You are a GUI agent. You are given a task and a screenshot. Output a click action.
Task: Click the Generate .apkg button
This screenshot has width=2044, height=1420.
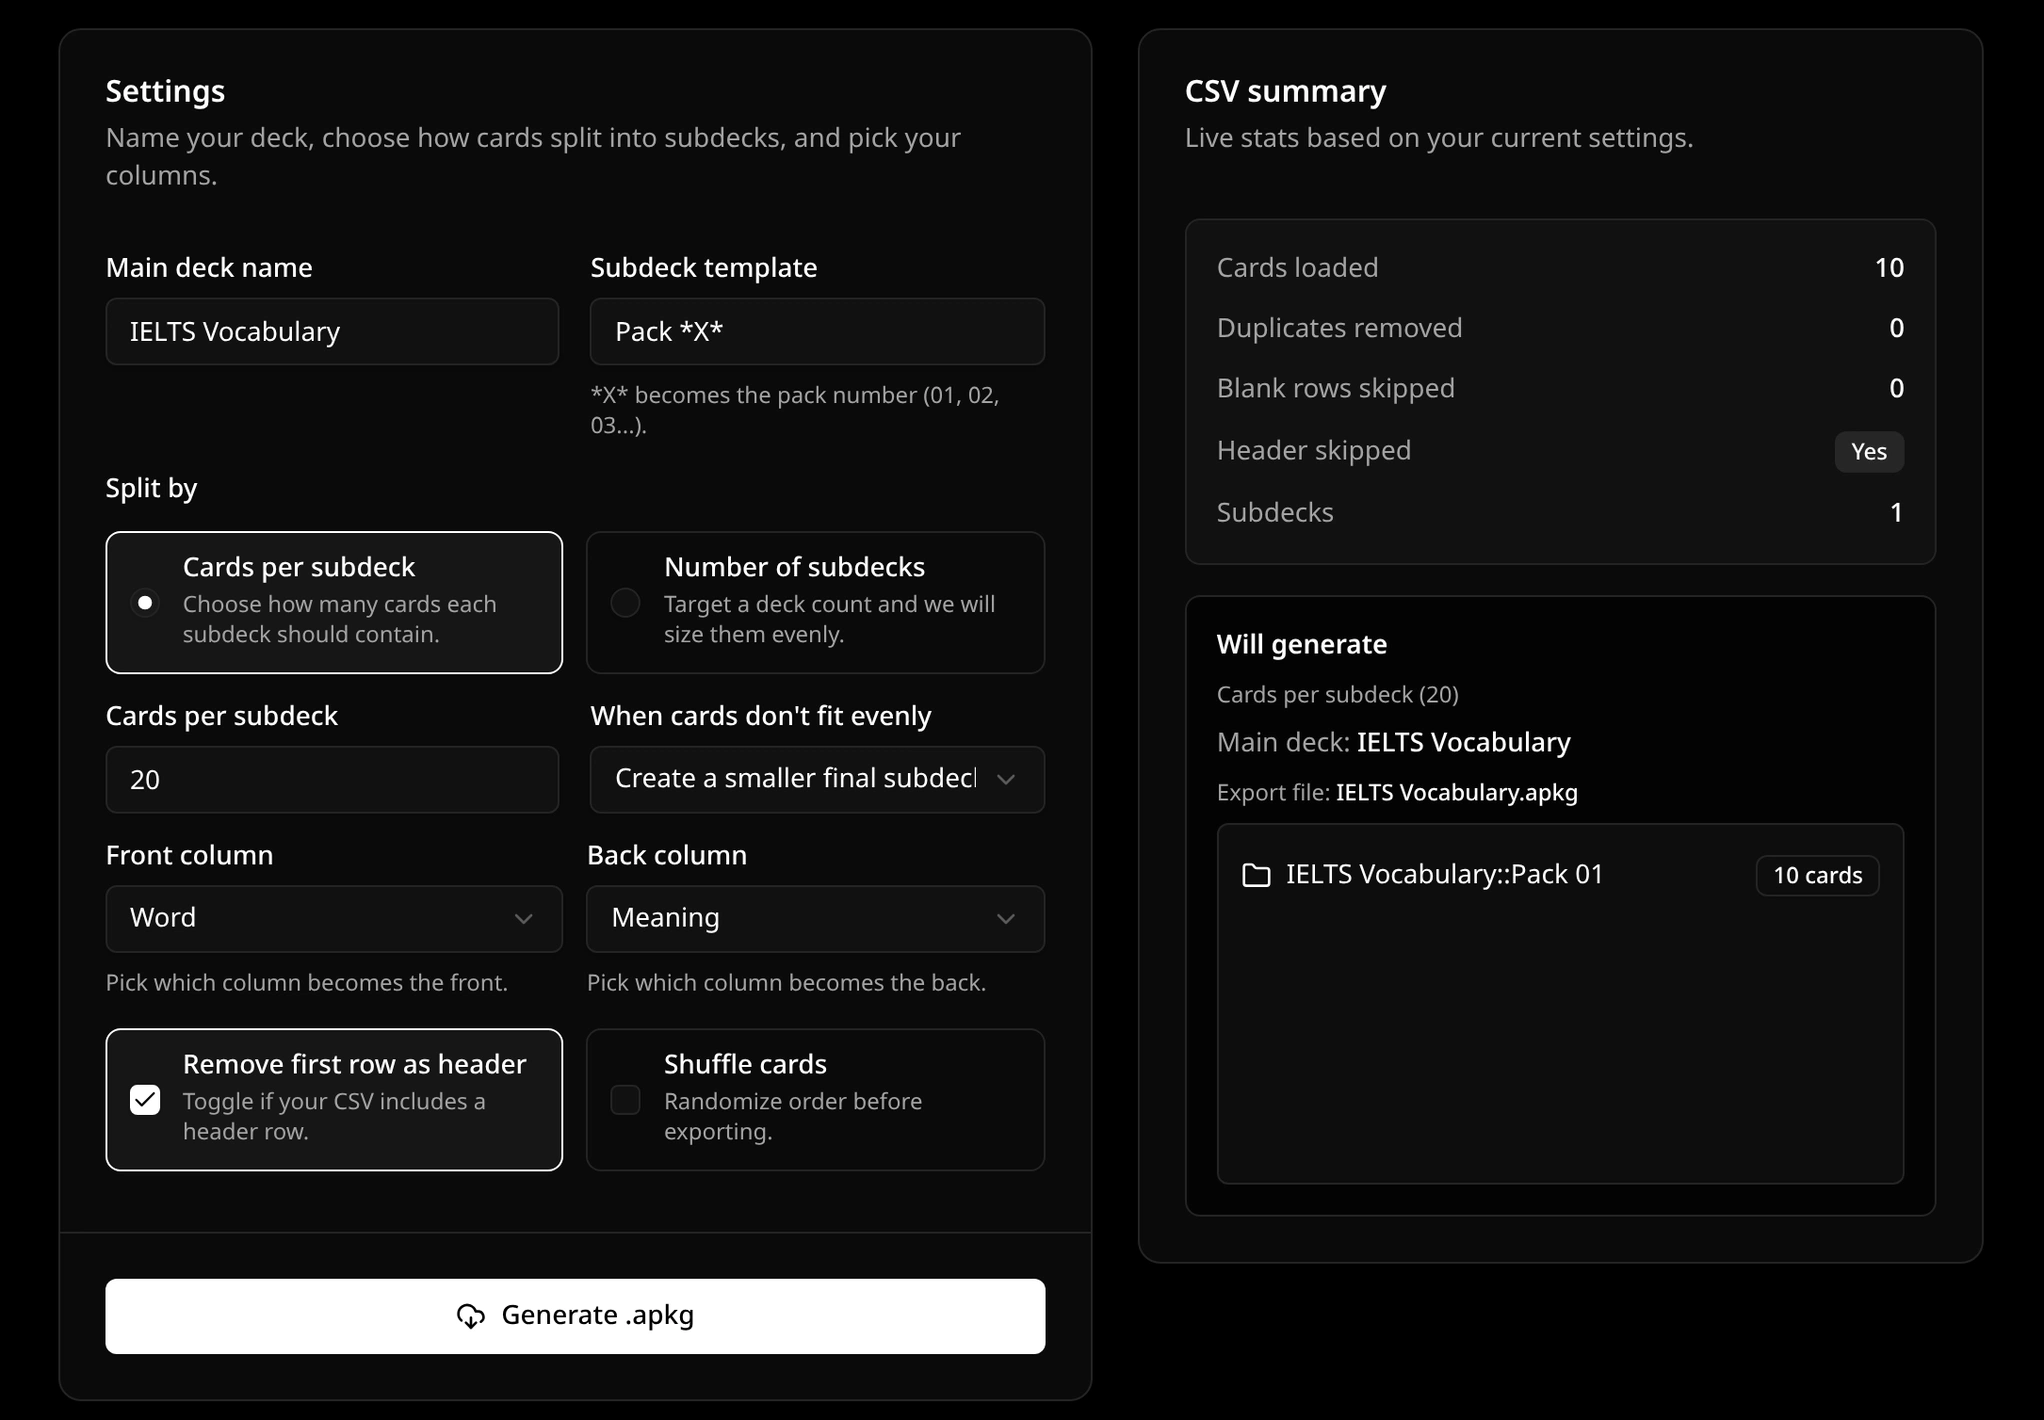pos(575,1316)
